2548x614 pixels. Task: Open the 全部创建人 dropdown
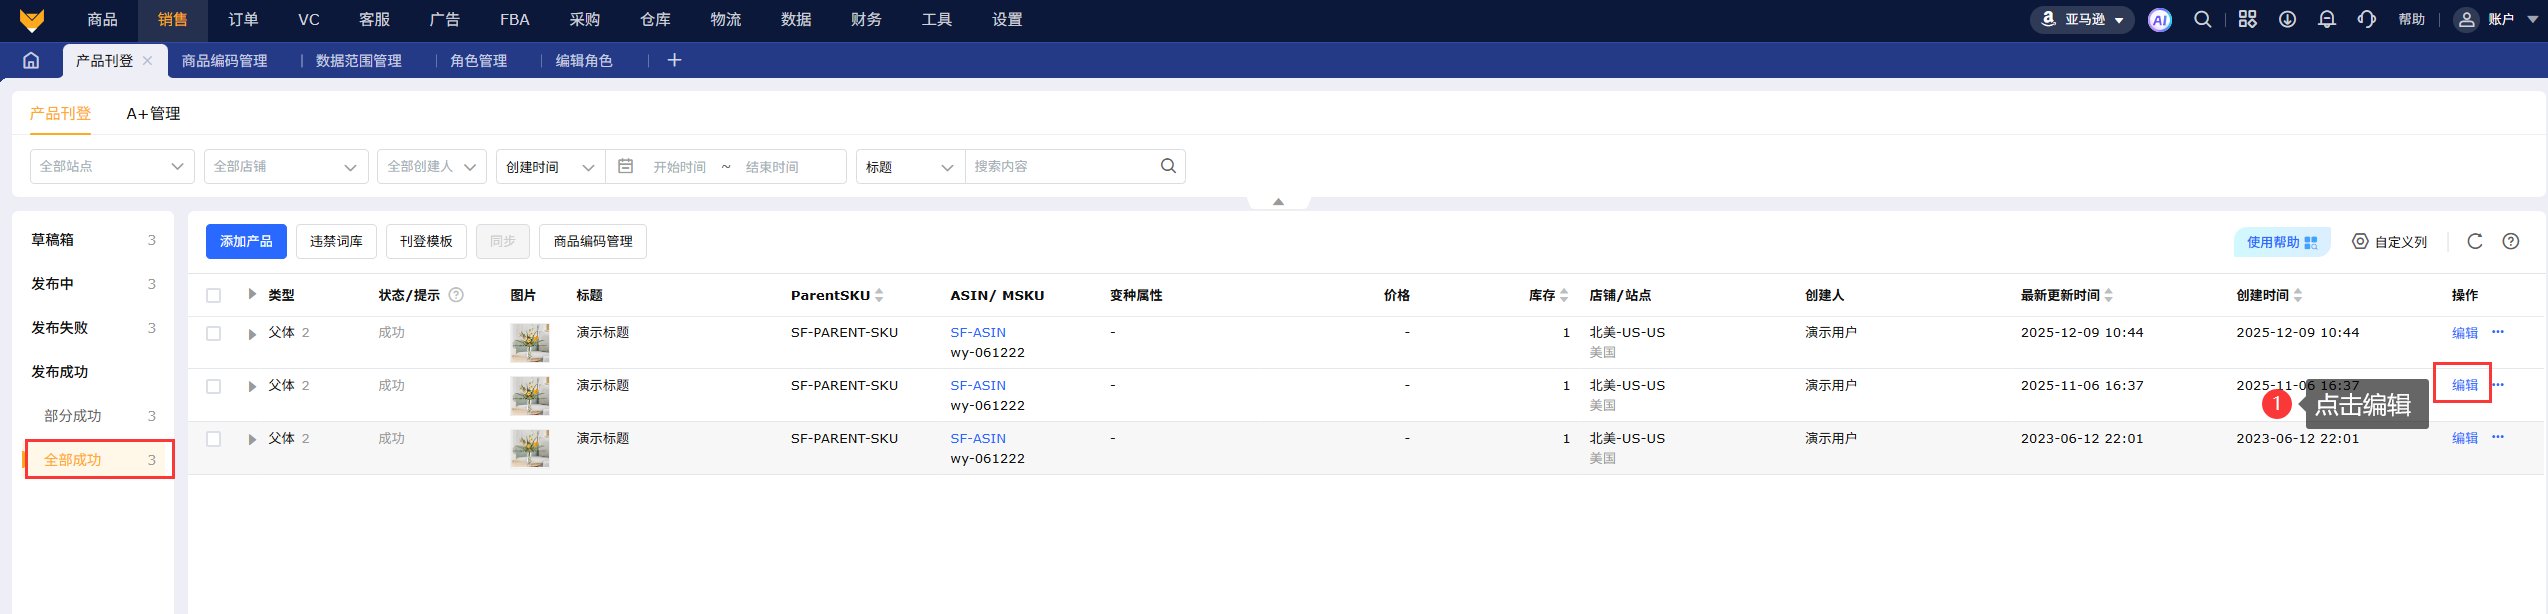pyautogui.click(x=432, y=167)
